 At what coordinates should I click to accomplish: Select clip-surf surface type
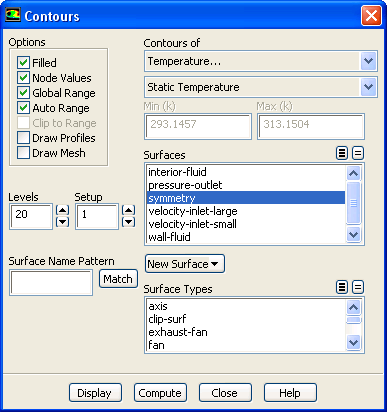point(246,319)
